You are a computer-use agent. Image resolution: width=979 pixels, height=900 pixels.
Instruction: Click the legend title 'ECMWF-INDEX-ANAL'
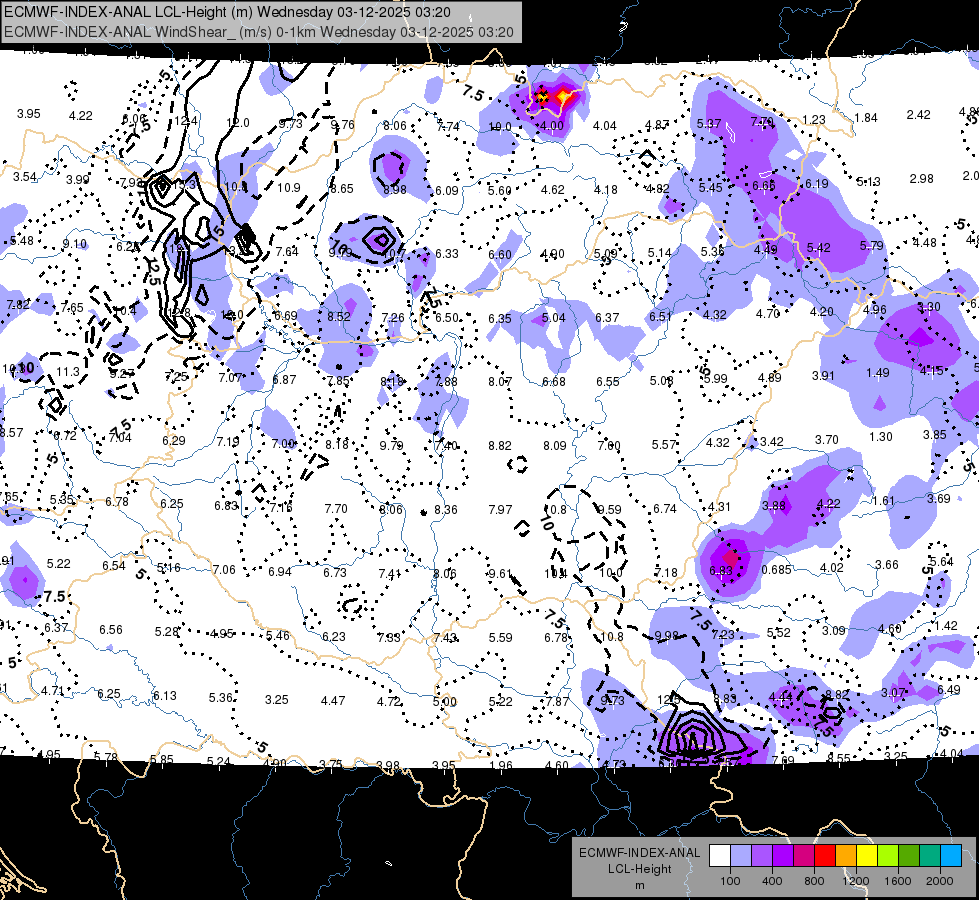tap(639, 853)
